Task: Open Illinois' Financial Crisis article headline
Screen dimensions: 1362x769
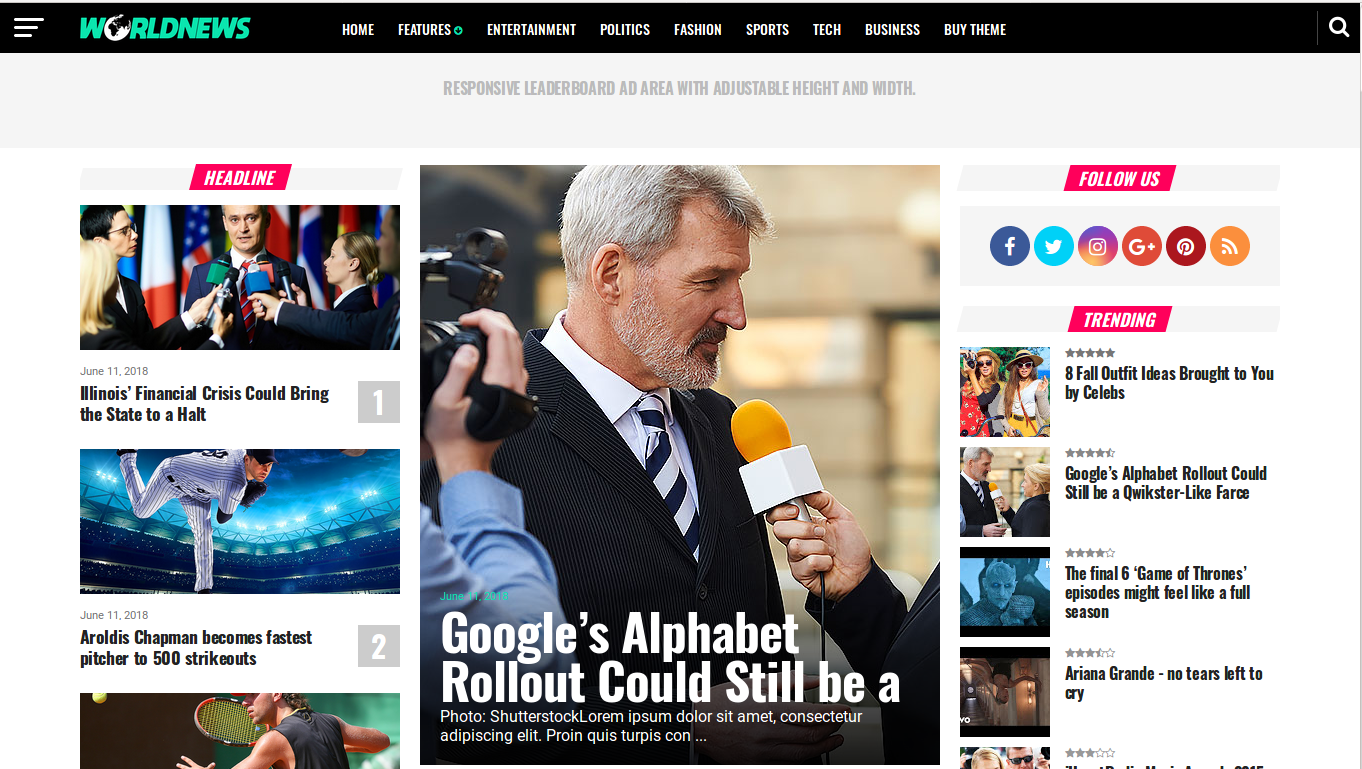Action: click(205, 404)
